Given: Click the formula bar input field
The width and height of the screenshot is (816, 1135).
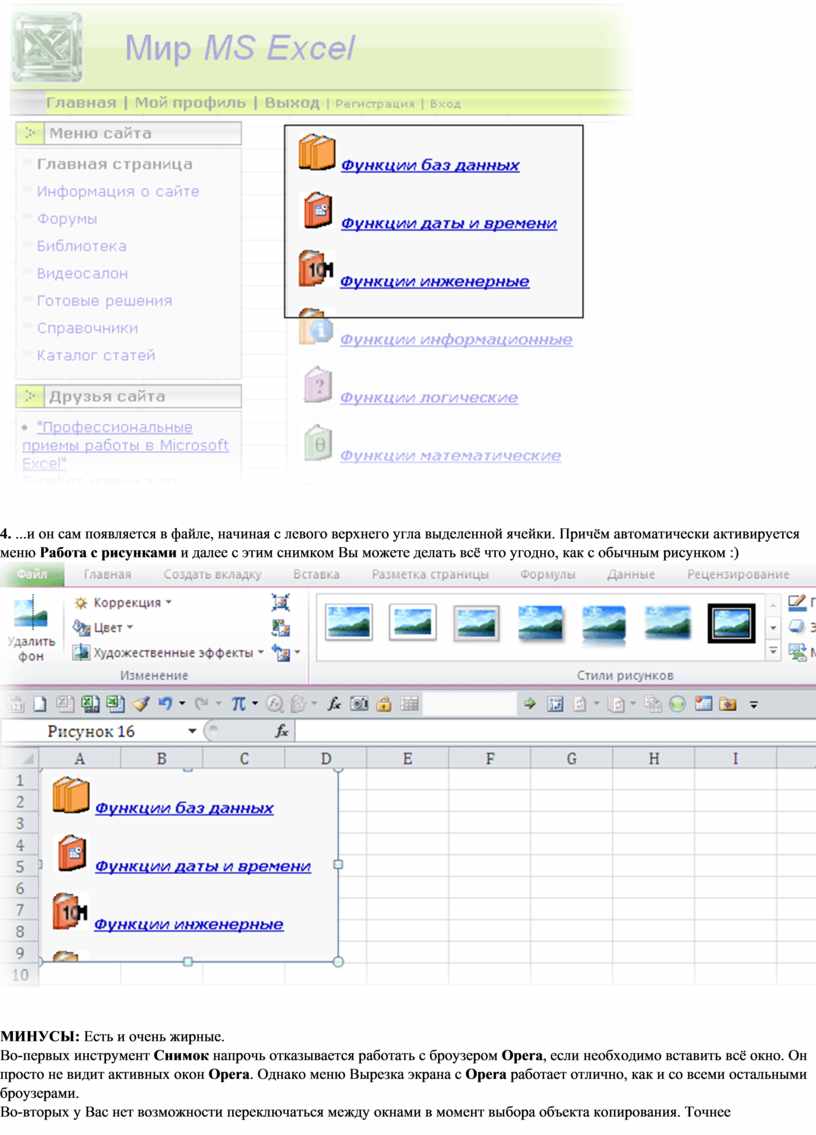Looking at the screenshot, I should tap(550, 732).
